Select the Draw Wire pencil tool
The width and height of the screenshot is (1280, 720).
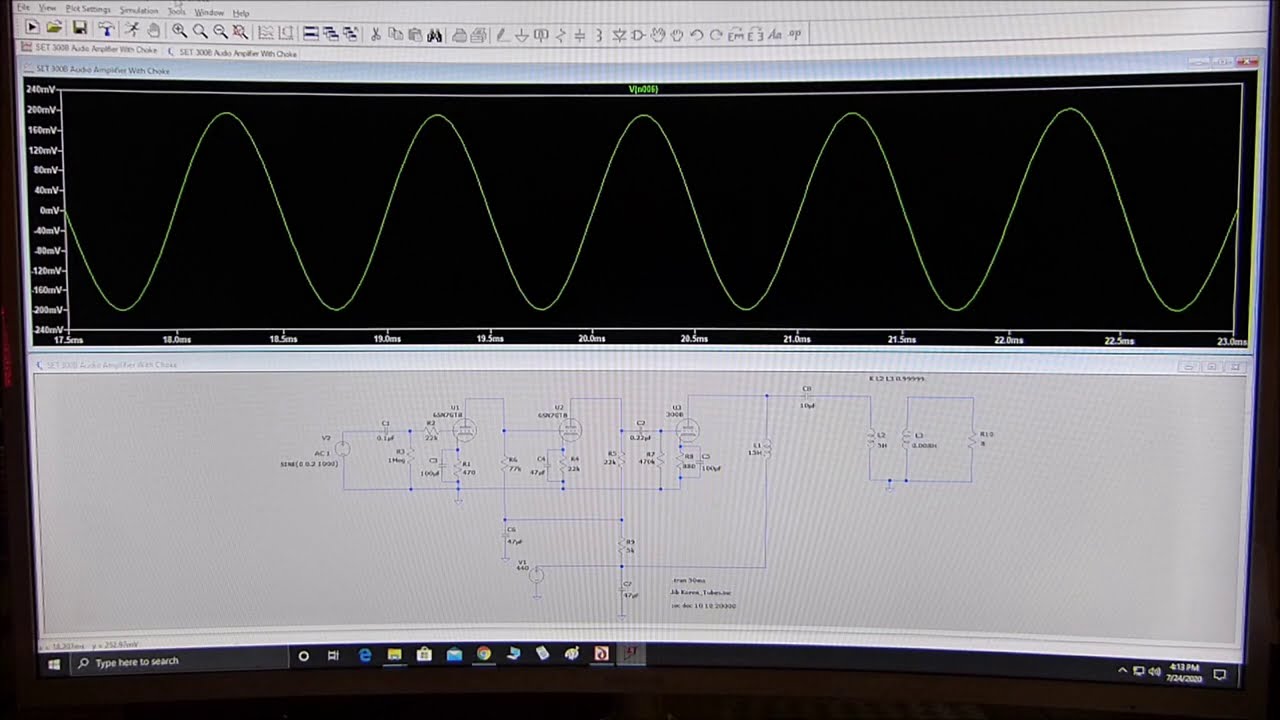501,35
